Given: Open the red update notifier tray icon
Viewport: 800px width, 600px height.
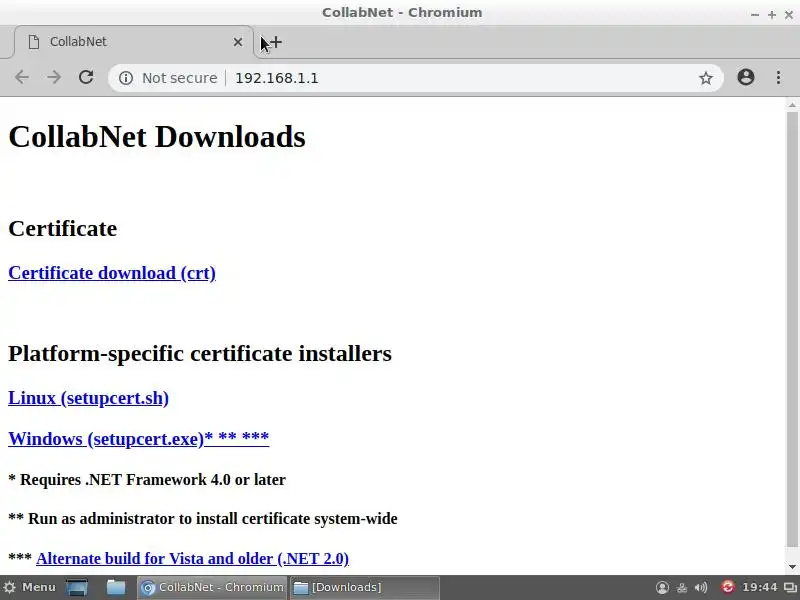Looking at the screenshot, I should pos(727,587).
